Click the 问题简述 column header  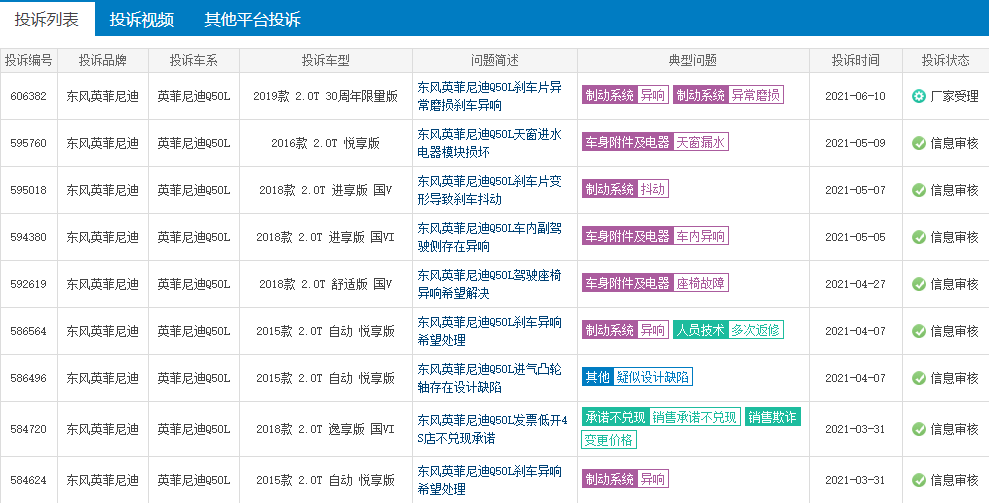click(495, 61)
